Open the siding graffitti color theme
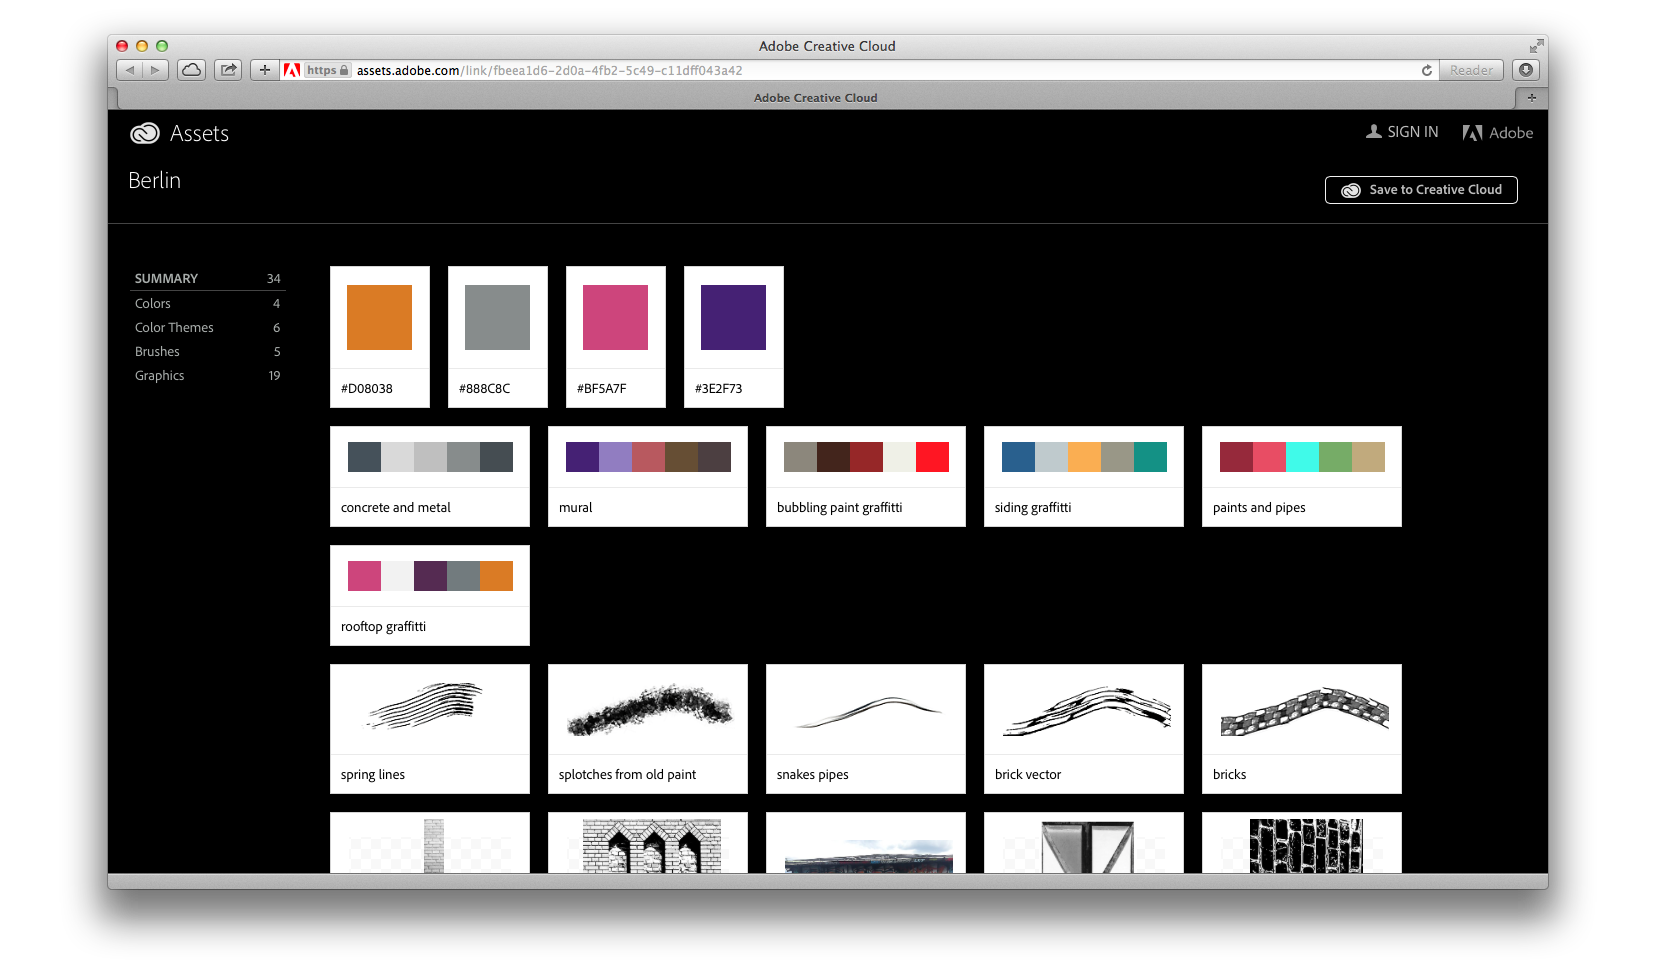 point(1084,476)
